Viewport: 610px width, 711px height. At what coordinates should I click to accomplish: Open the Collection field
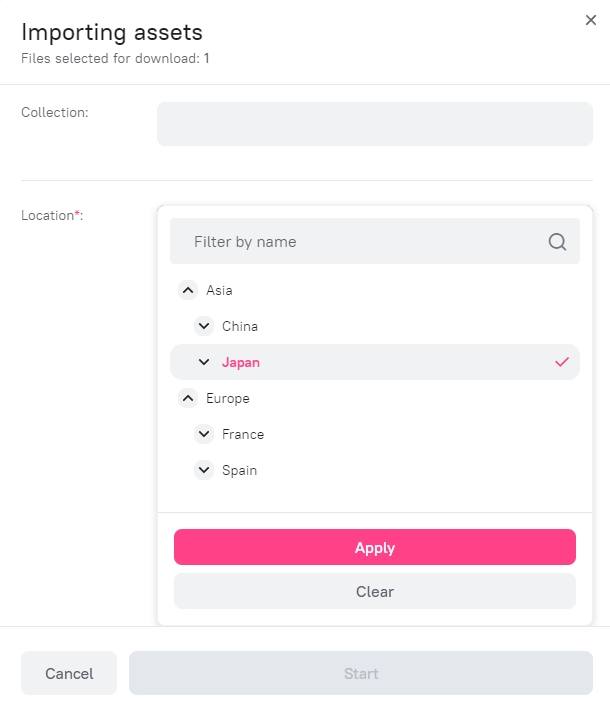point(375,124)
